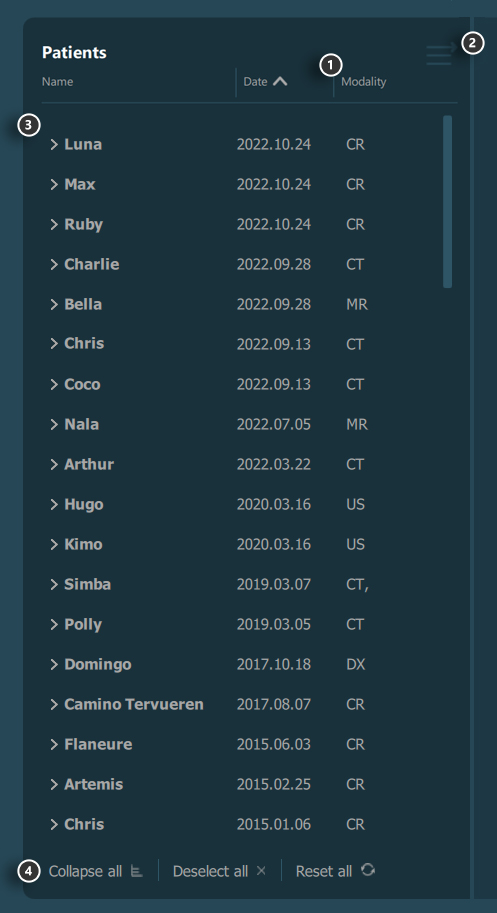Expand the Domingo patient chevron
The width and height of the screenshot is (497, 913).
tap(54, 664)
